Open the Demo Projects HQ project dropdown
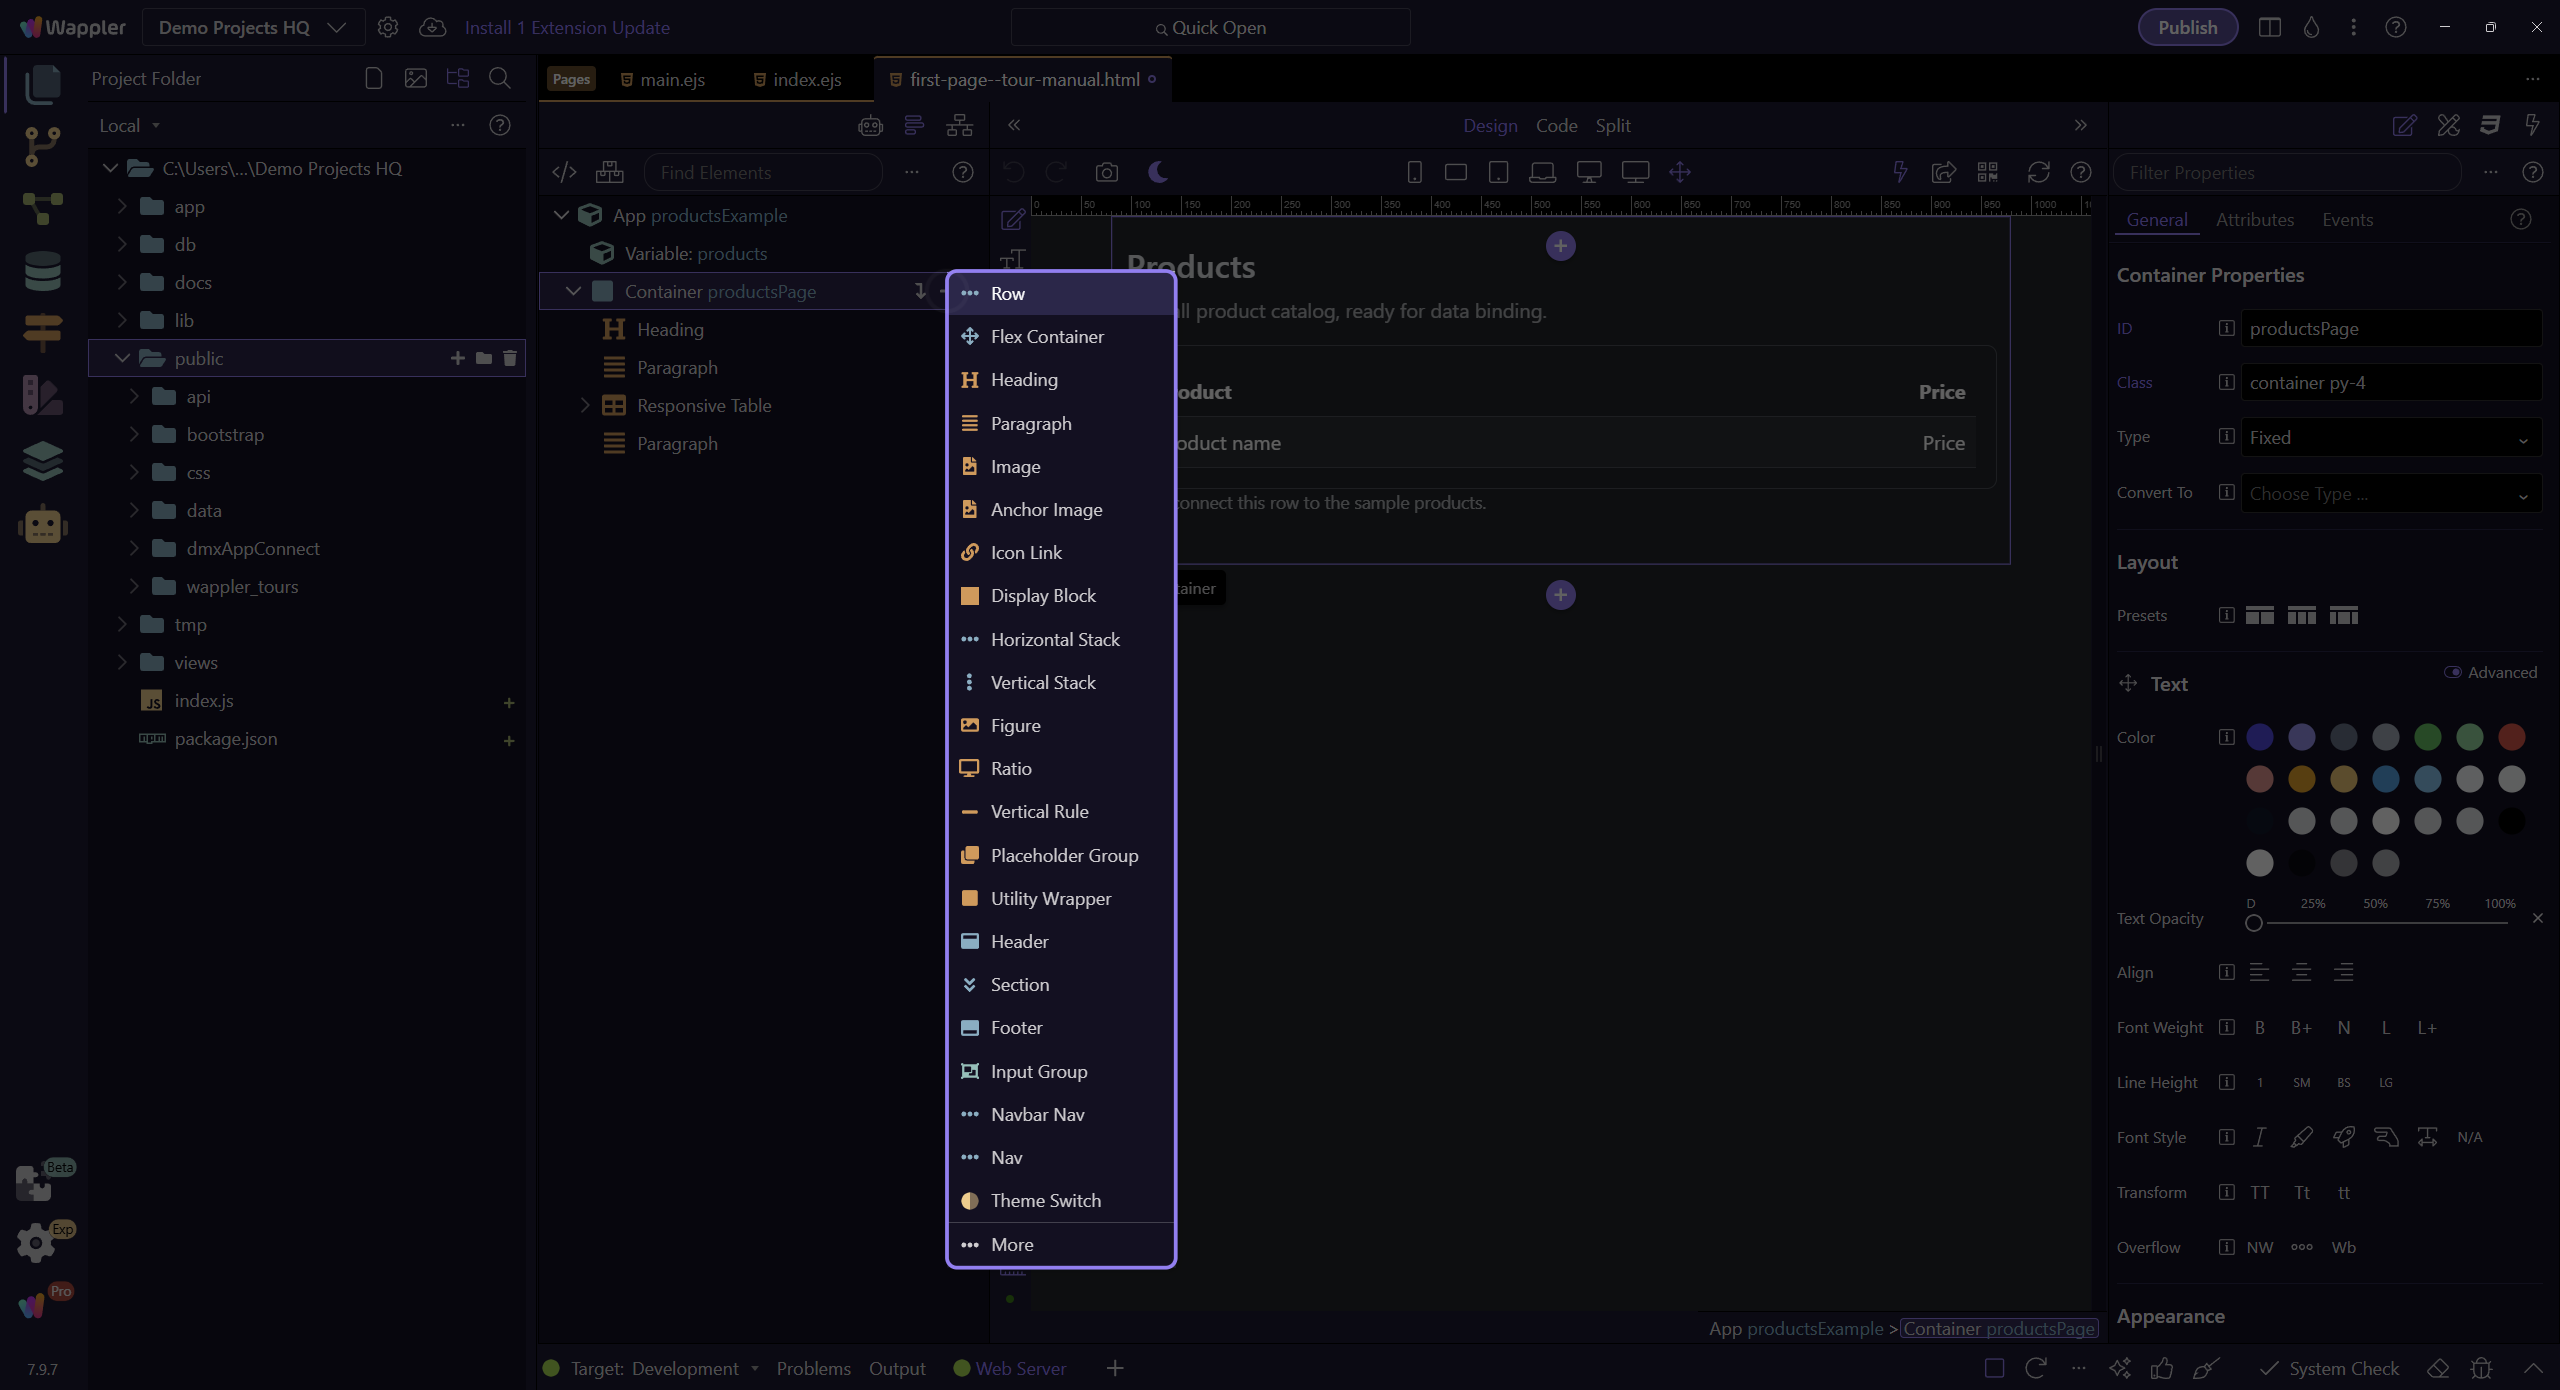Viewport: 2560px width, 1390px height. 252,27
